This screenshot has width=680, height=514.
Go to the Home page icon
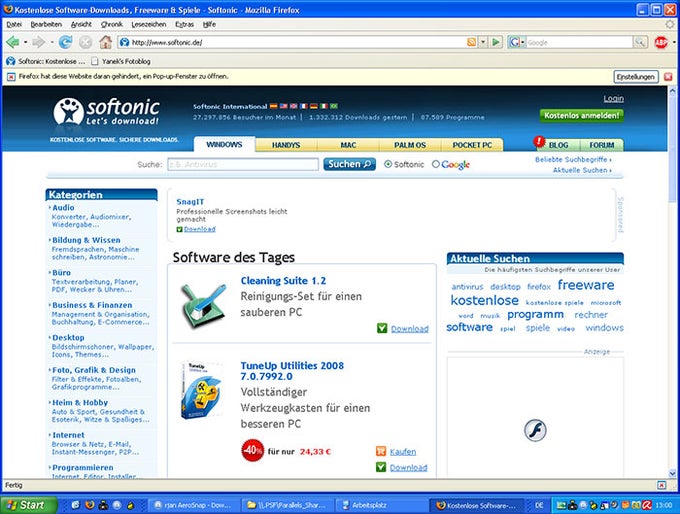105,42
